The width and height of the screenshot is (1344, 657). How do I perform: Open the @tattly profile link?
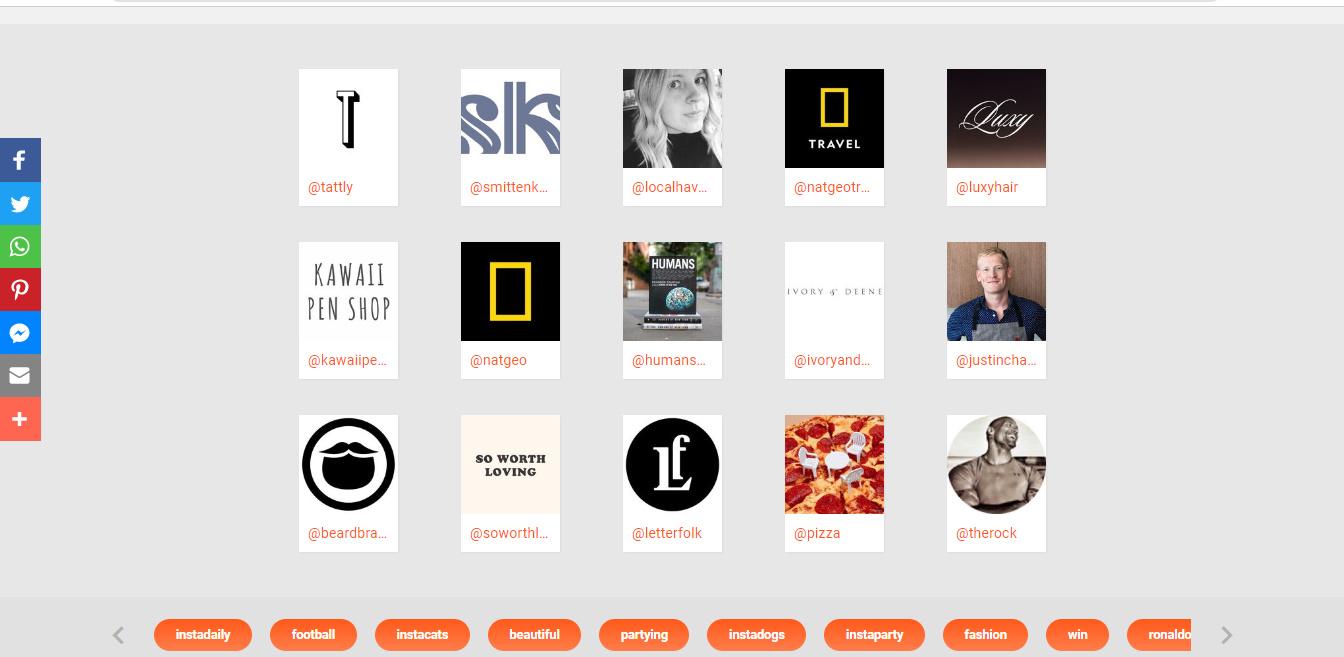pos(330,187)
